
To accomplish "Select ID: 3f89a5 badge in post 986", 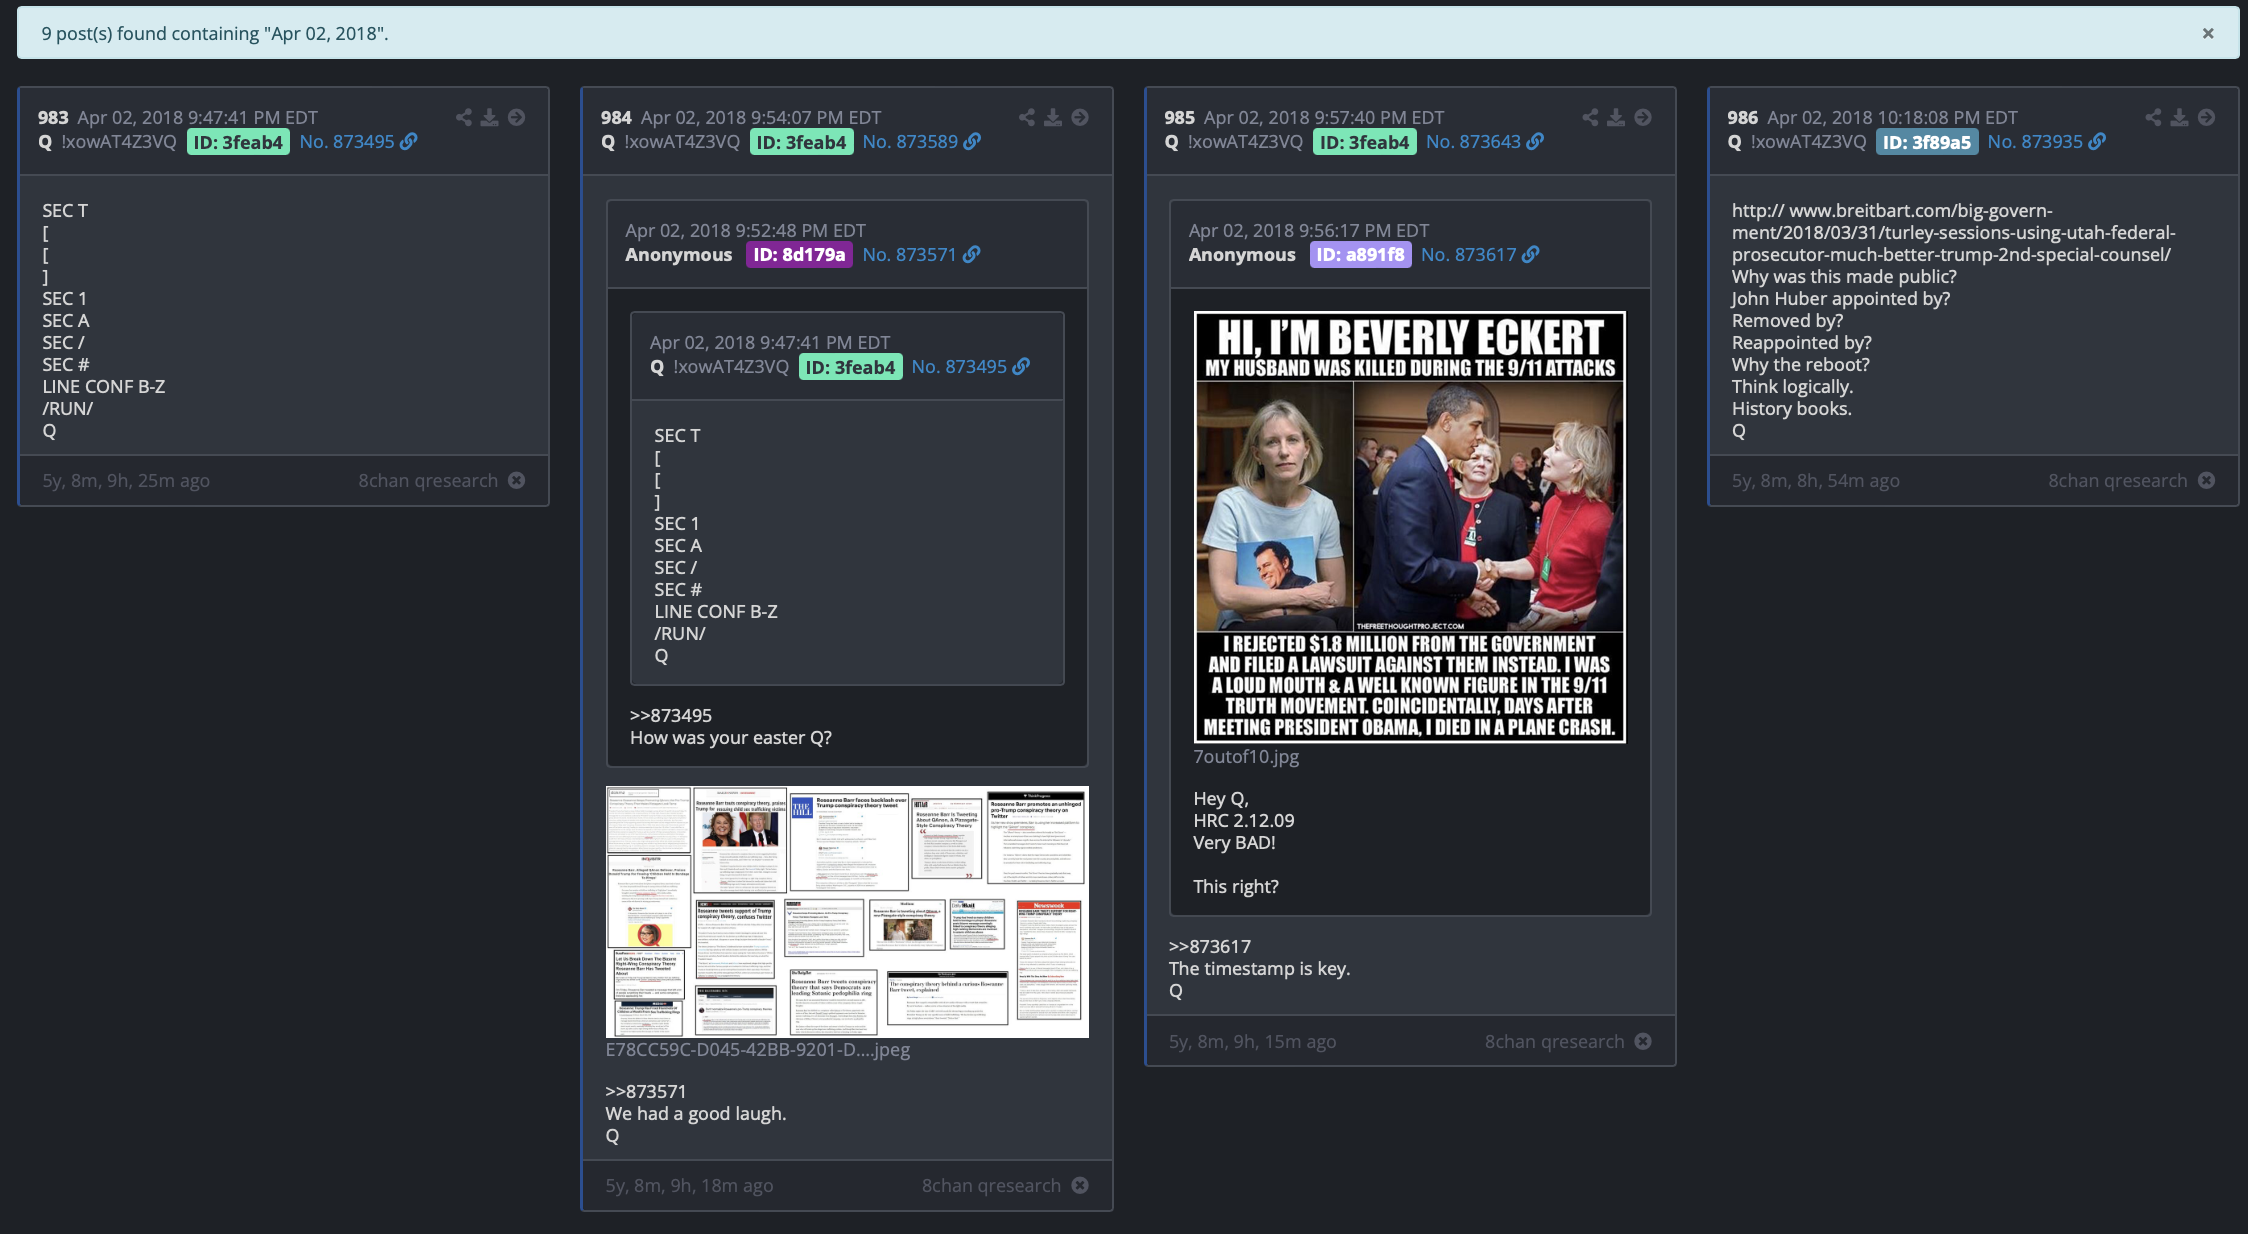I will (x=1927, y=142).
